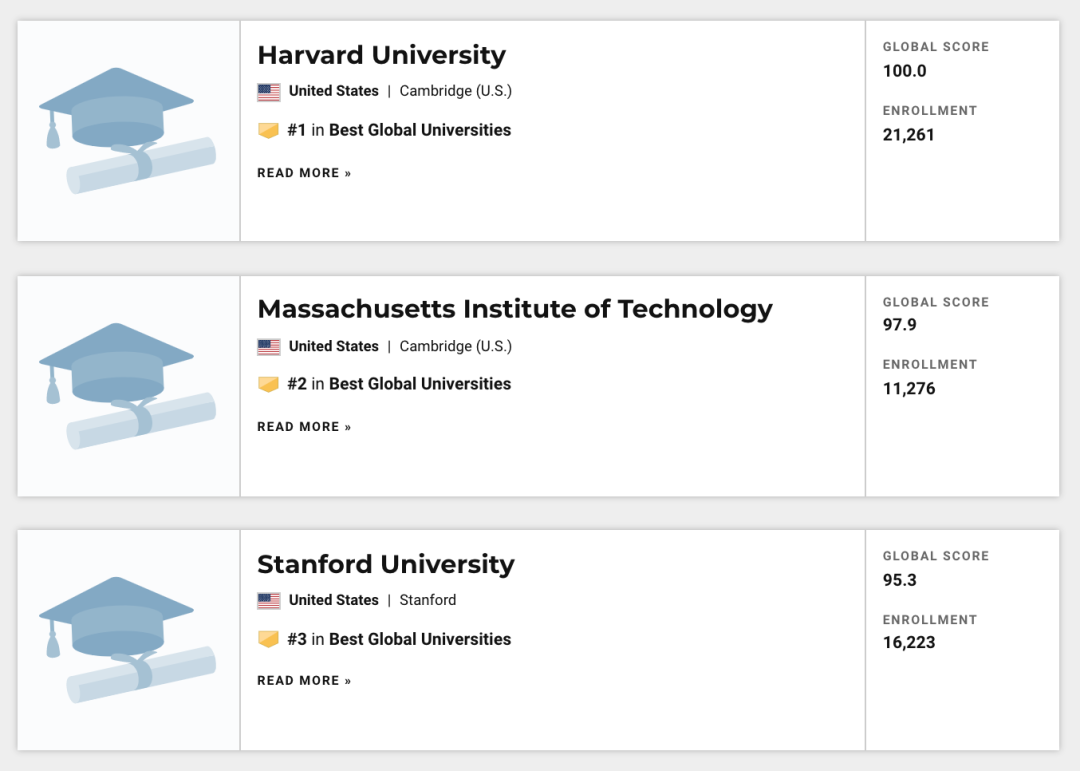Click the US flag in Stanford's card

[269, 601]
